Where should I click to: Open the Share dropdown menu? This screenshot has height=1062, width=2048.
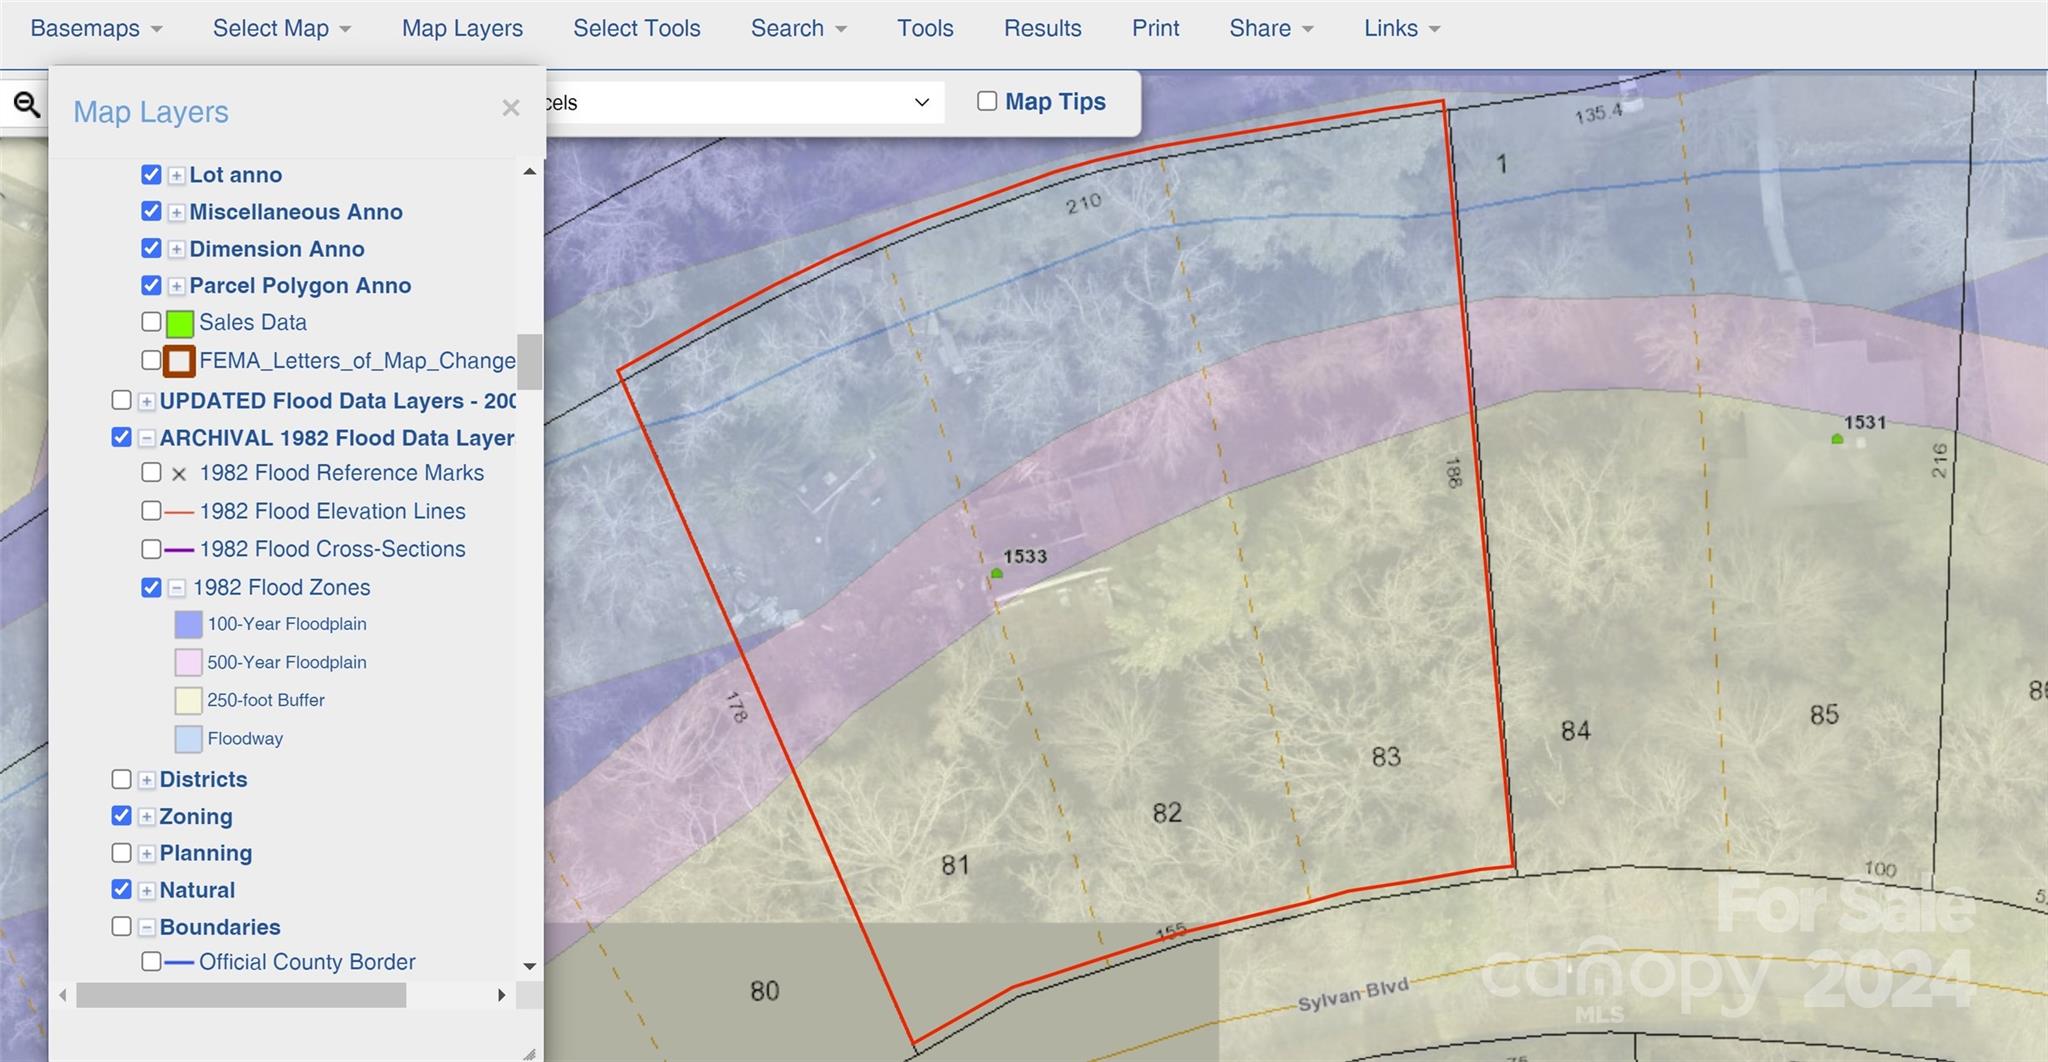coord(1271,28)
